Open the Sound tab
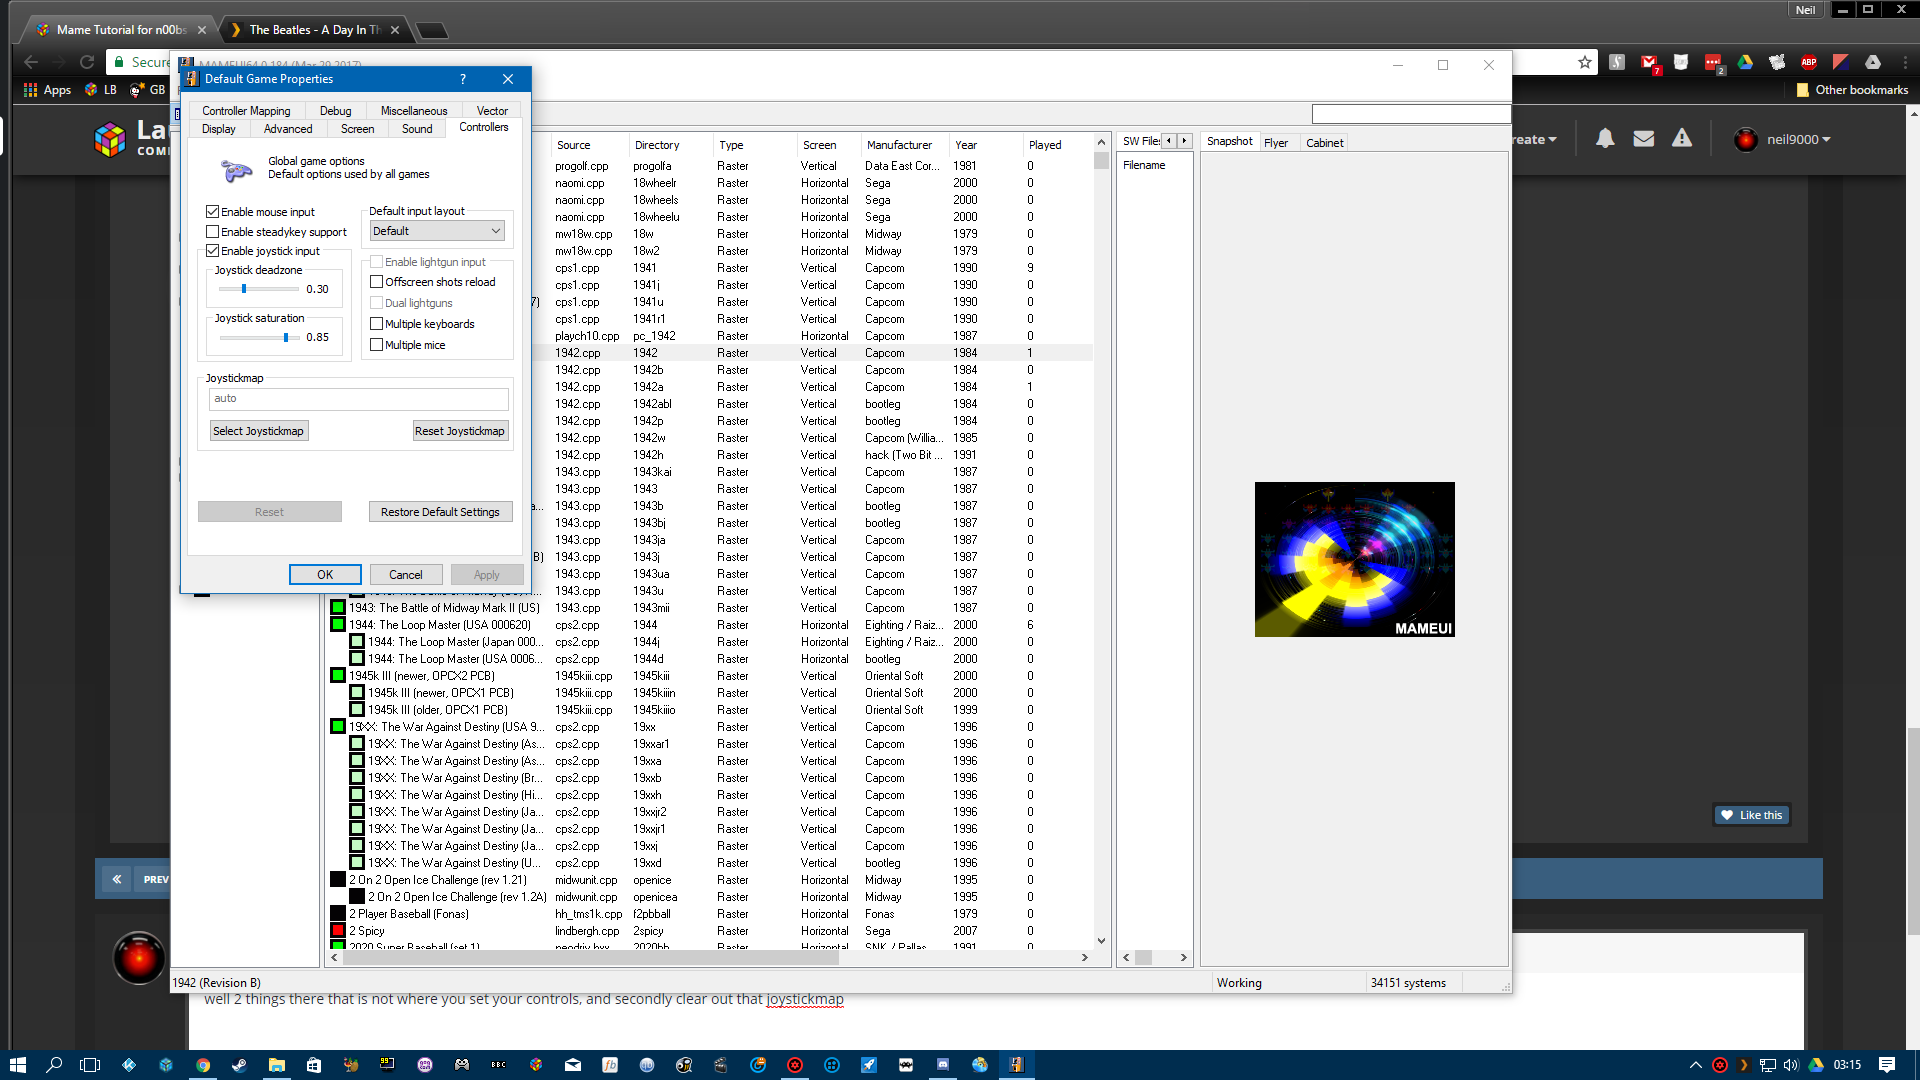The image size is (1920, 1080). coord(417,129)
